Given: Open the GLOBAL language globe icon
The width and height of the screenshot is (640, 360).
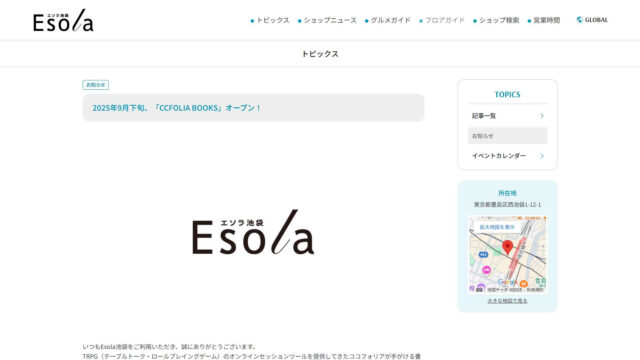Looking at the screenshot, I should click(579, 20).
